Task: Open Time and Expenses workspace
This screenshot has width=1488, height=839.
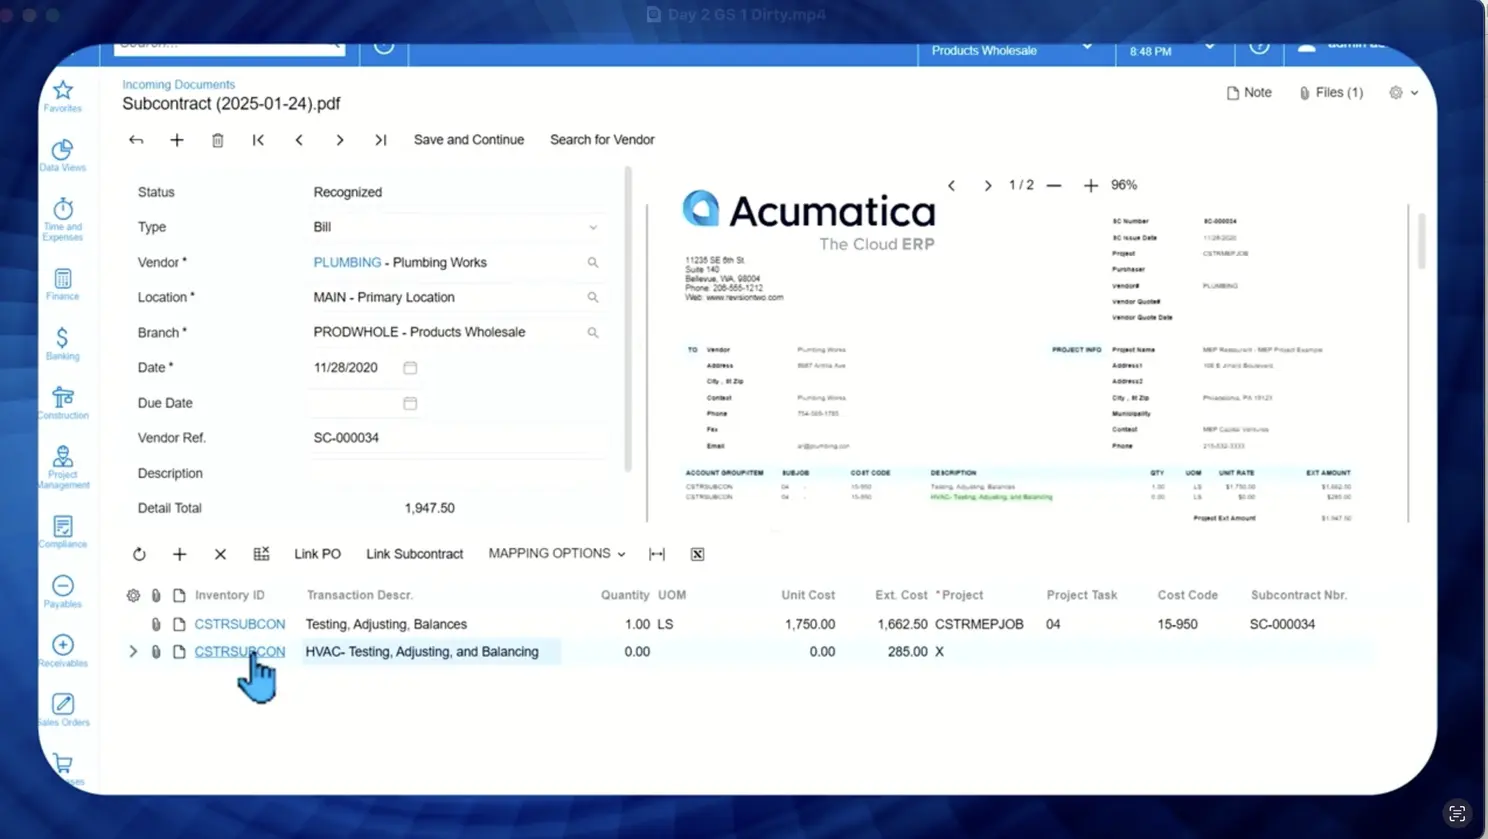Action: [x=62, y=219]
